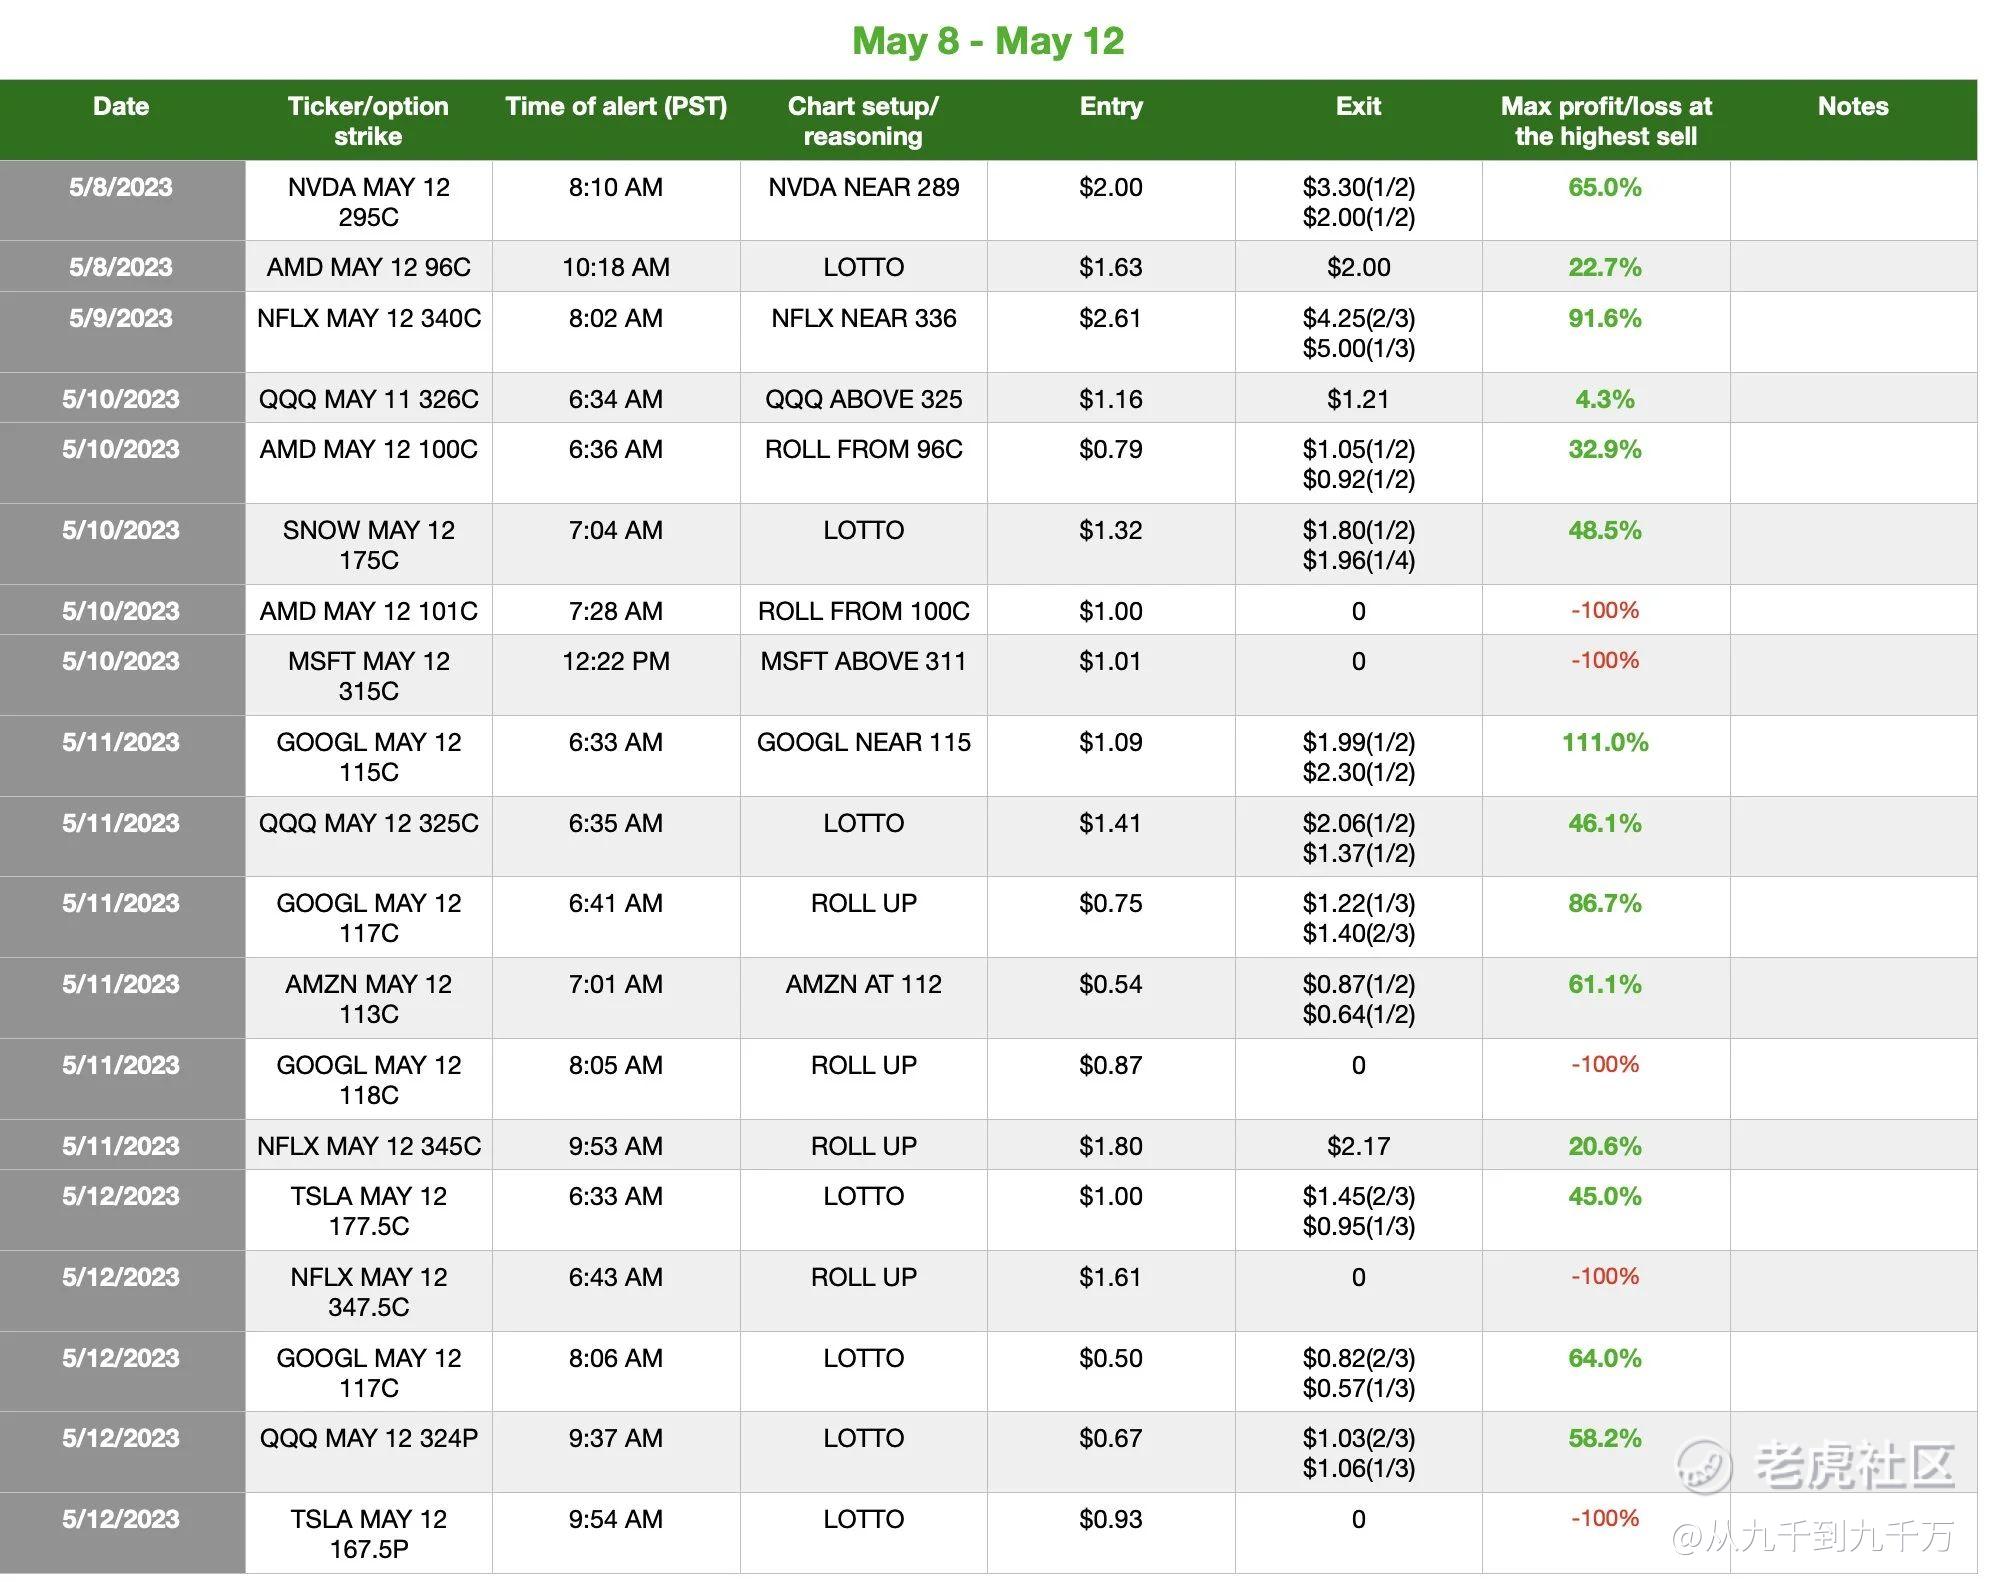Select the Max profit/loss column header
Viewport: 1994px width, 1582px height.
coord(1605,121)
